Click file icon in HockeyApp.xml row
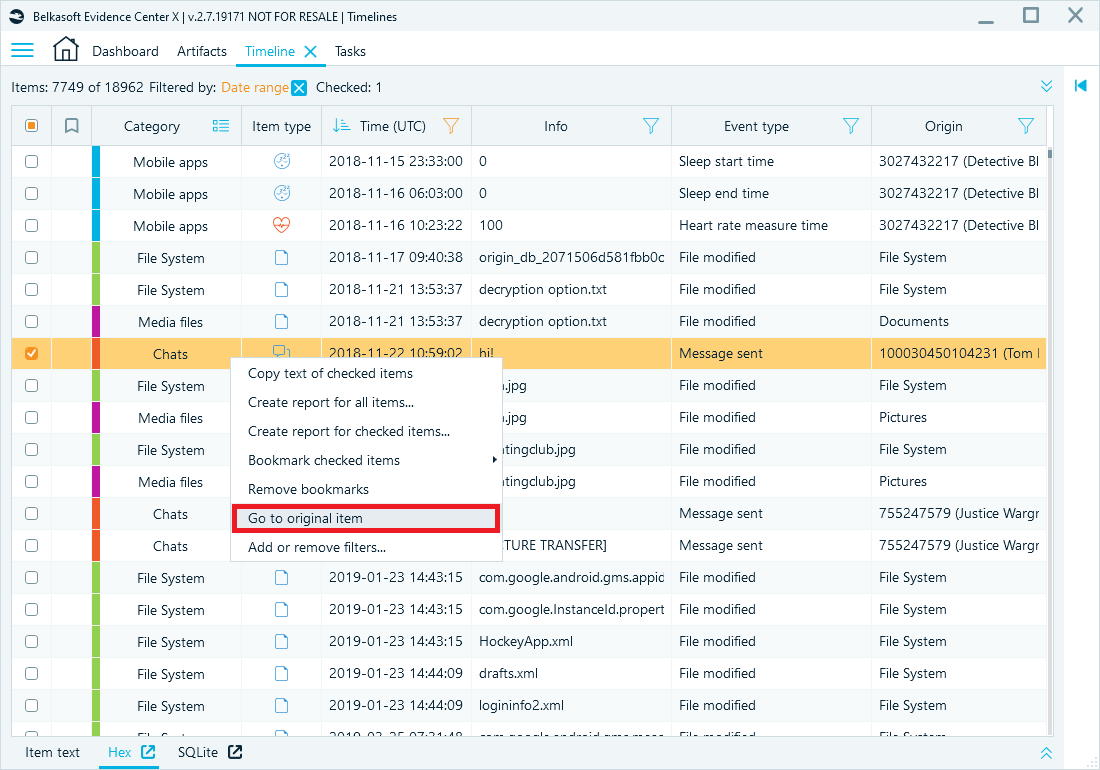 click(x=281, y=642)
